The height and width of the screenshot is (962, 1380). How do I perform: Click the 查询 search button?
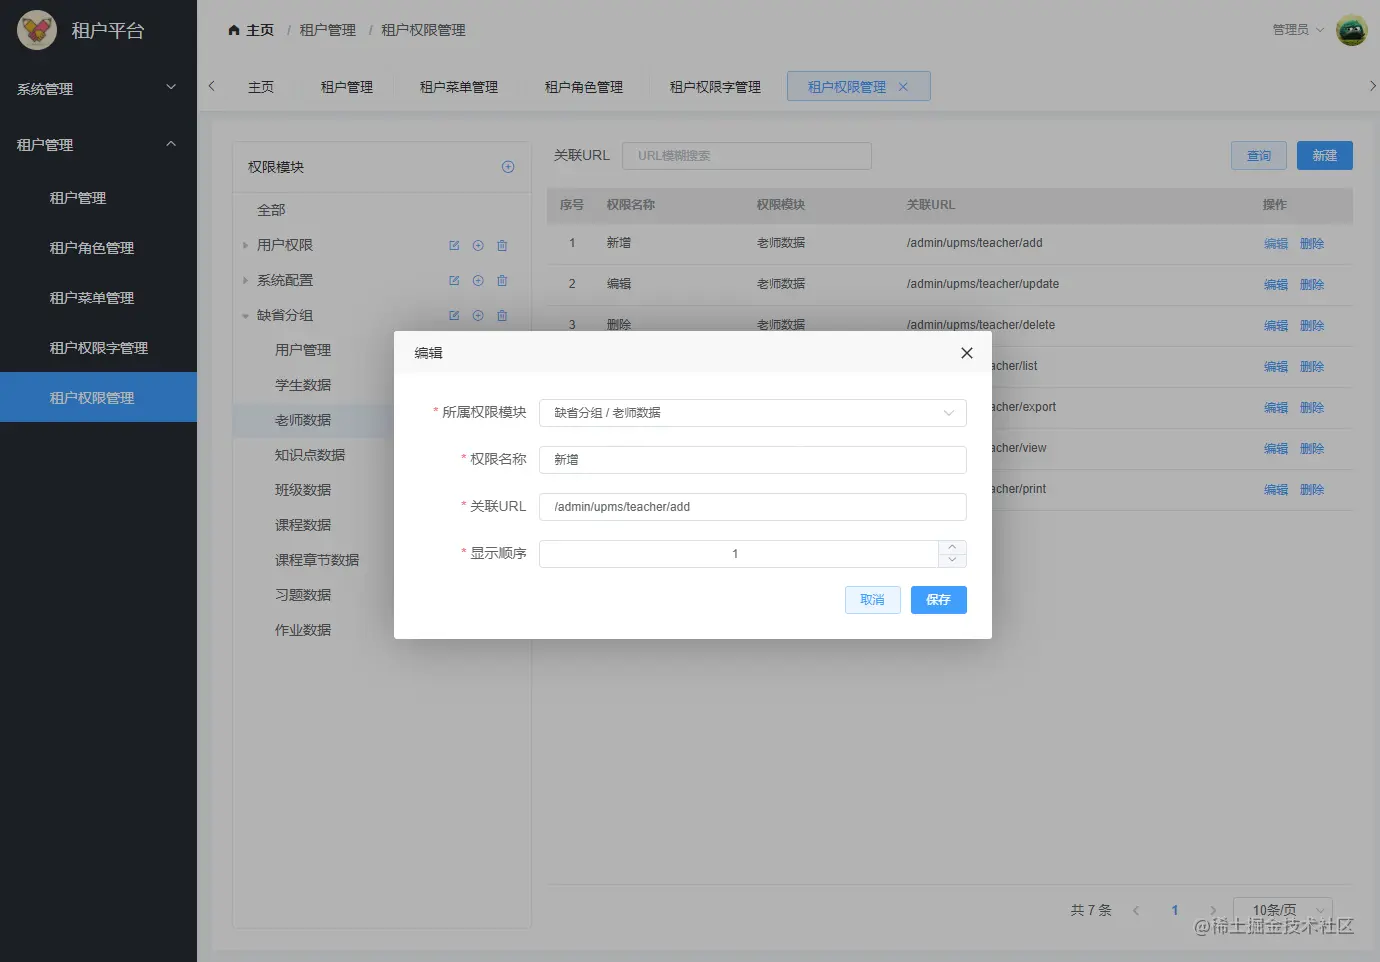[1259, 156]
